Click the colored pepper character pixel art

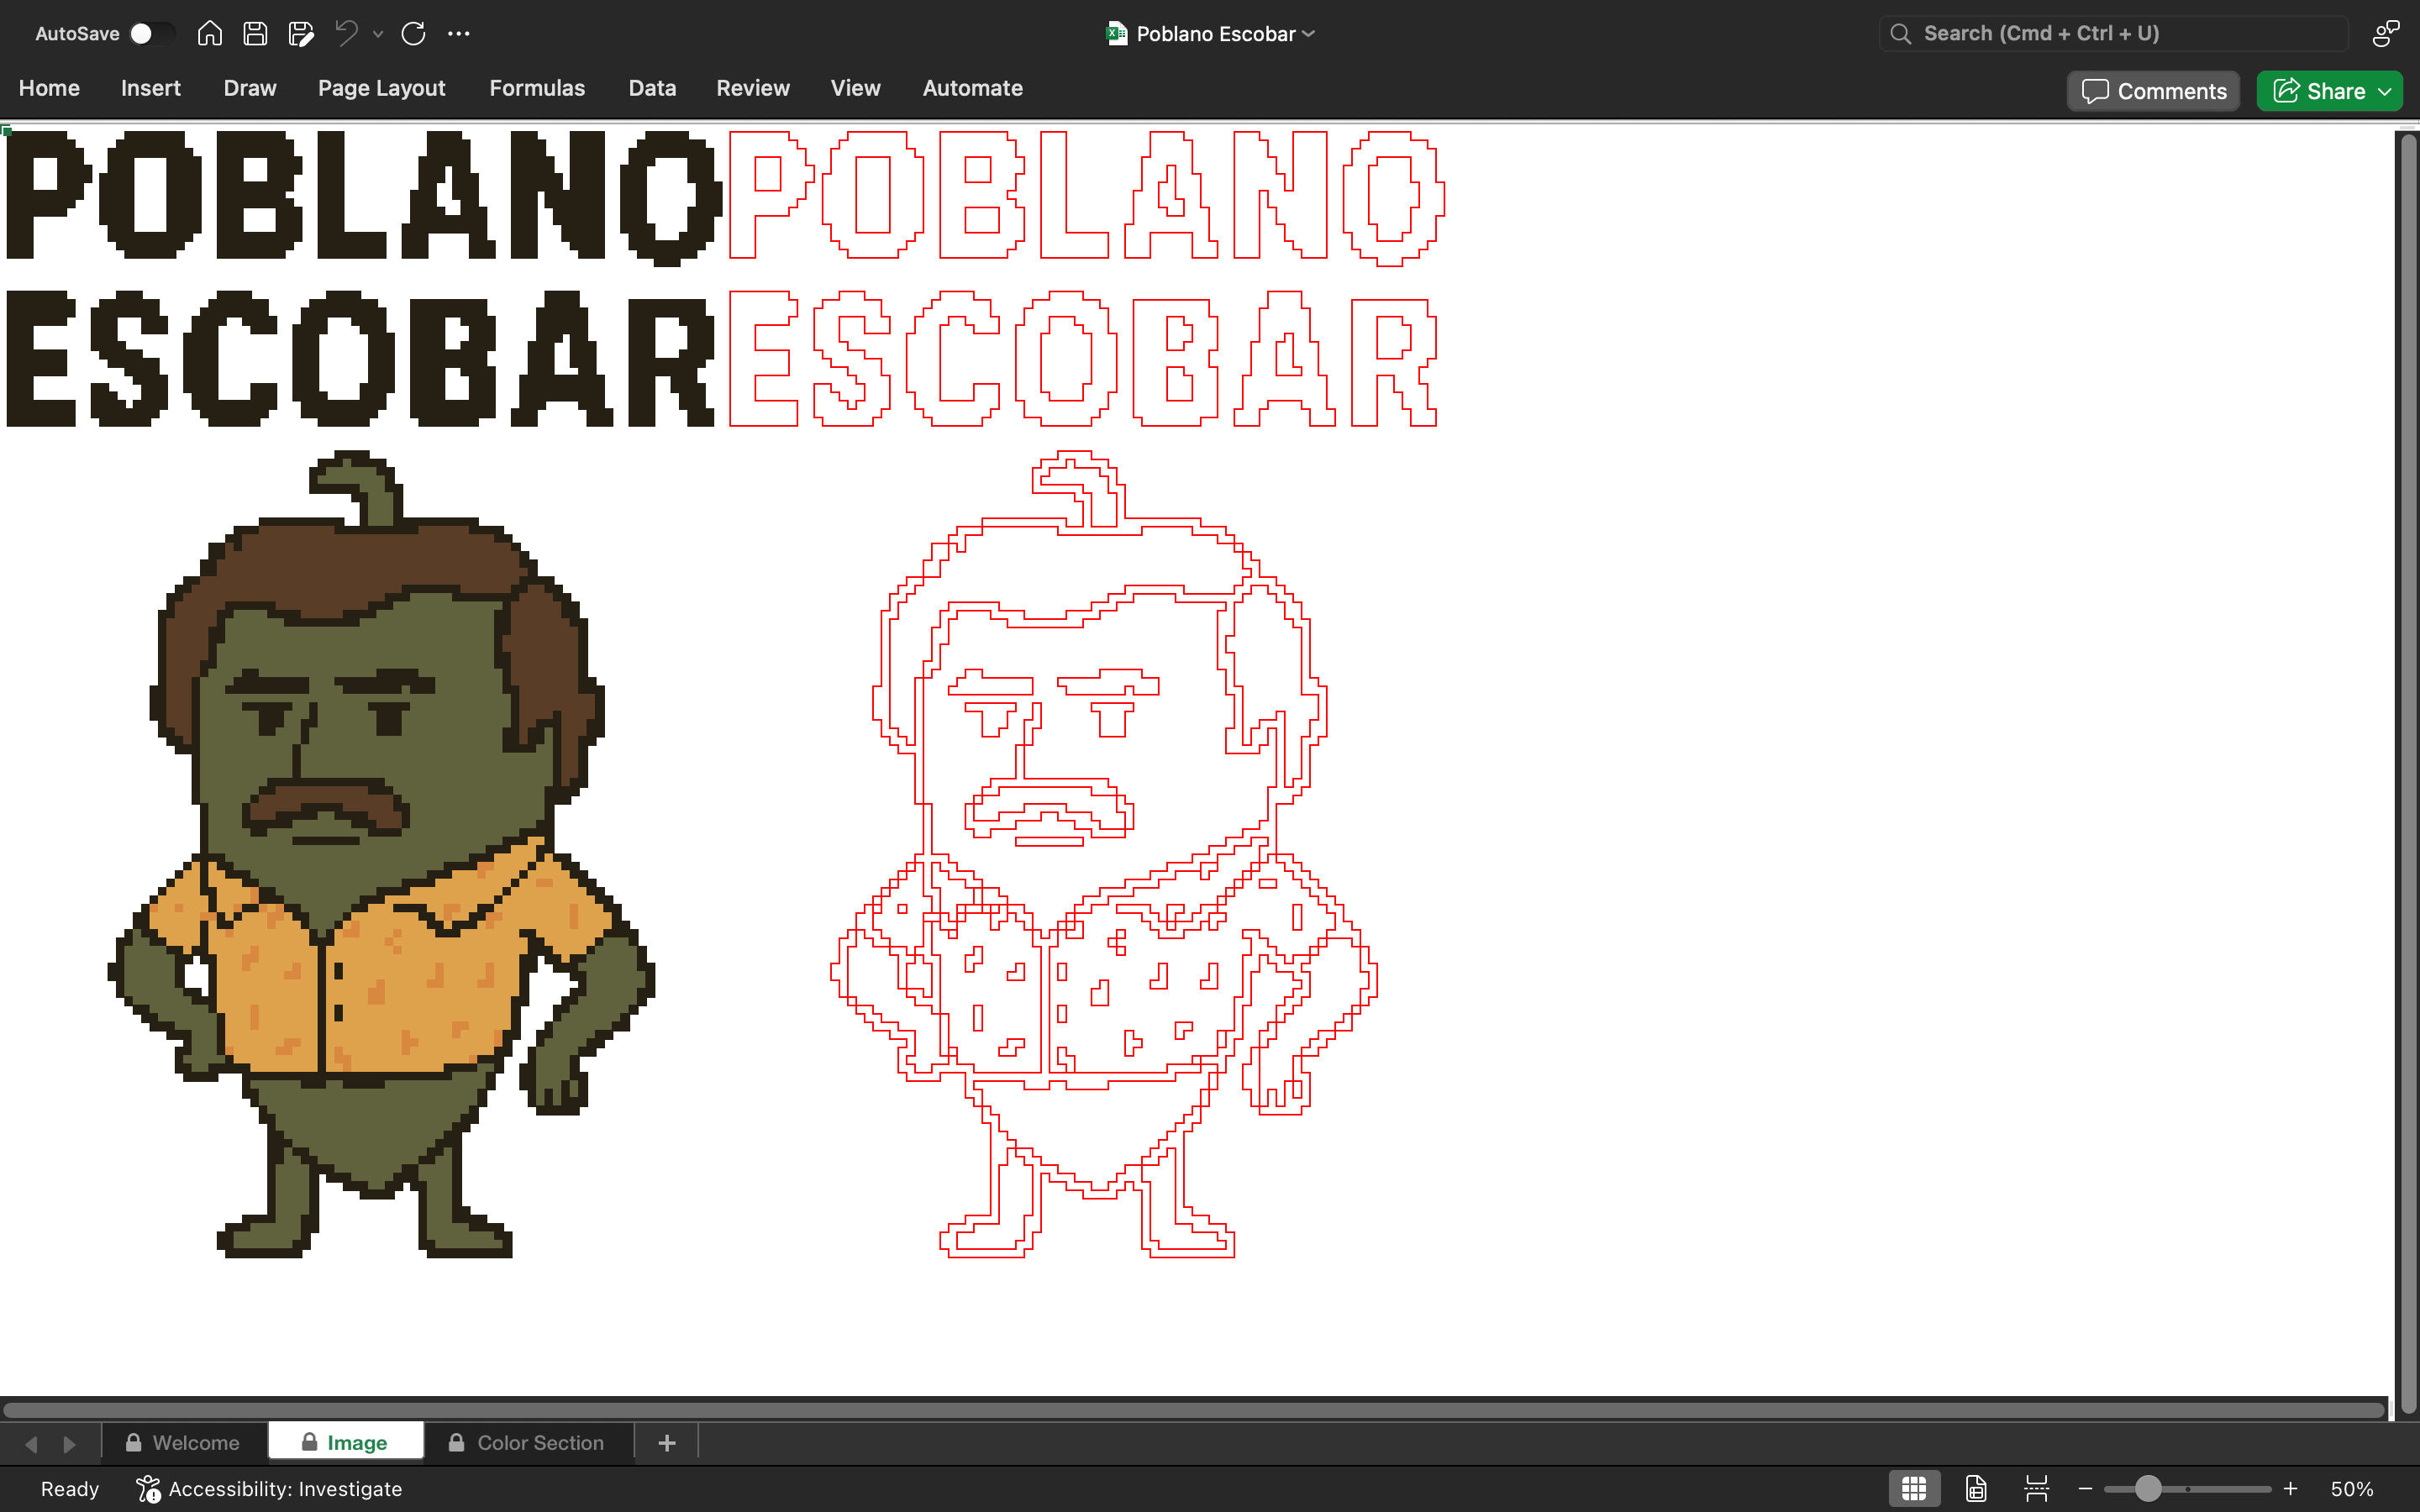380,854
